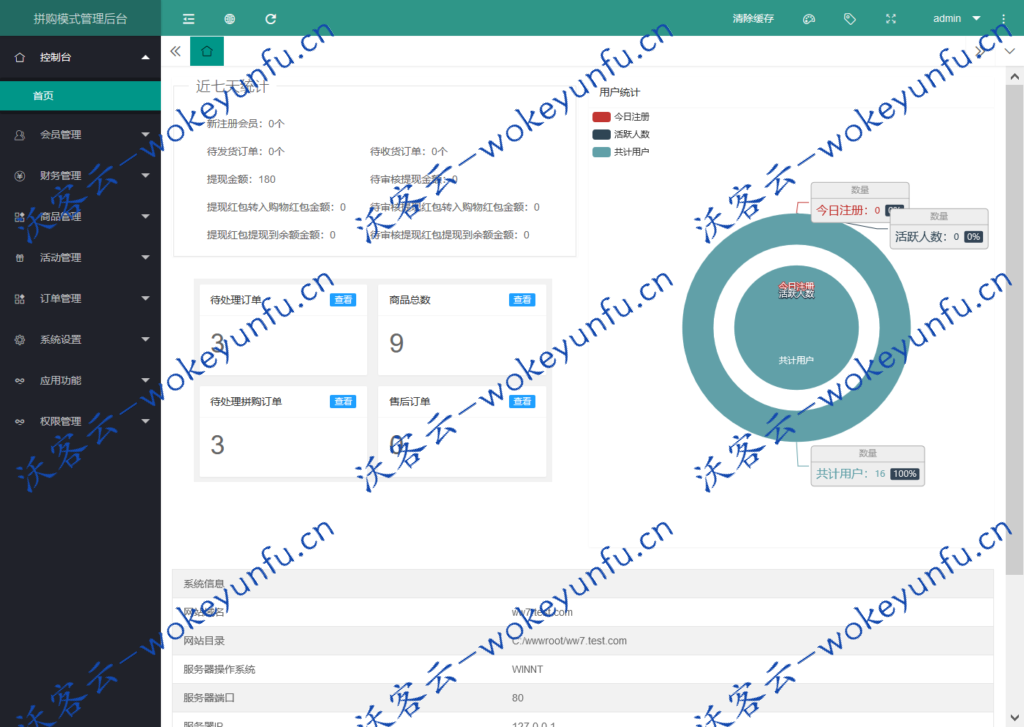Expand the 权限管理 menu
This screenshot has height=727, width=1024.
click(80, 422)
